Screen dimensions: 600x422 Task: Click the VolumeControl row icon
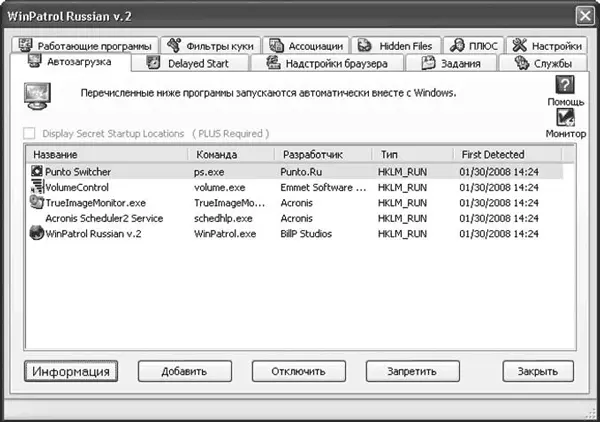[37, 186]
